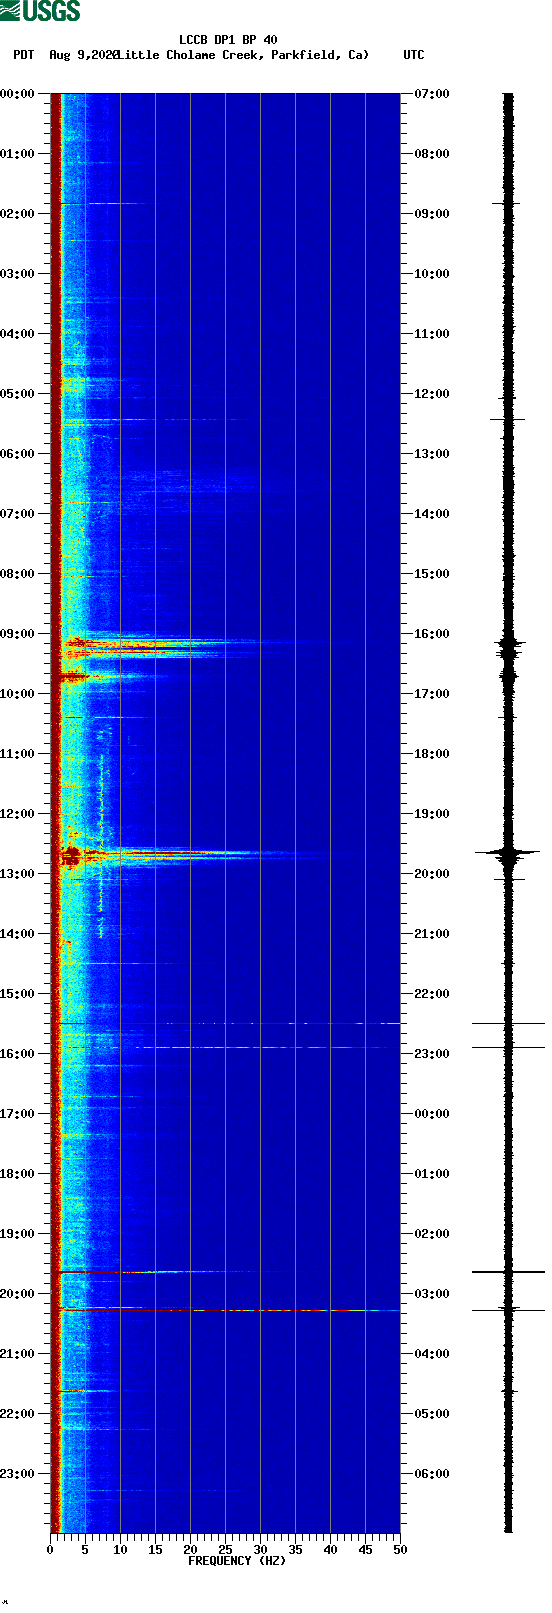Click the 'UTC' timezone label
Viewport: 552px width, 1613px height.
(413, 55)
